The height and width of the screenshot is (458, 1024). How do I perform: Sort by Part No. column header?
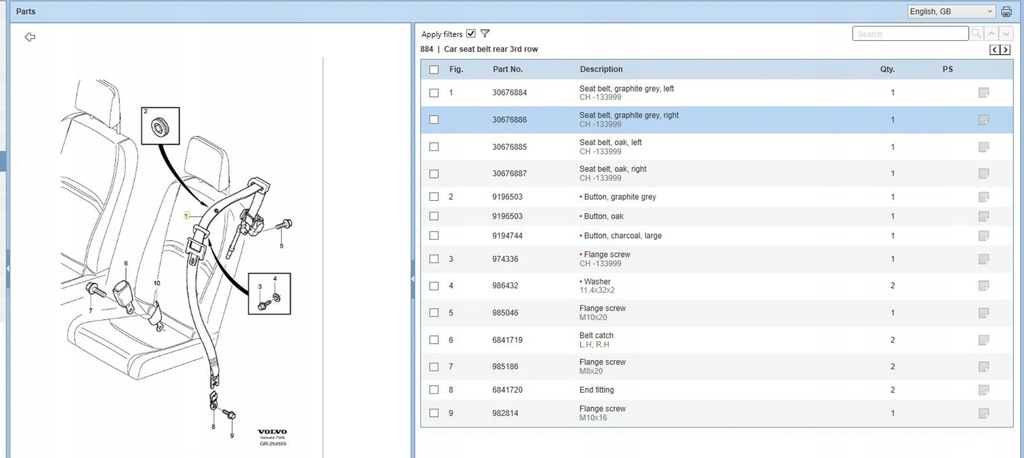coord(508,69)
